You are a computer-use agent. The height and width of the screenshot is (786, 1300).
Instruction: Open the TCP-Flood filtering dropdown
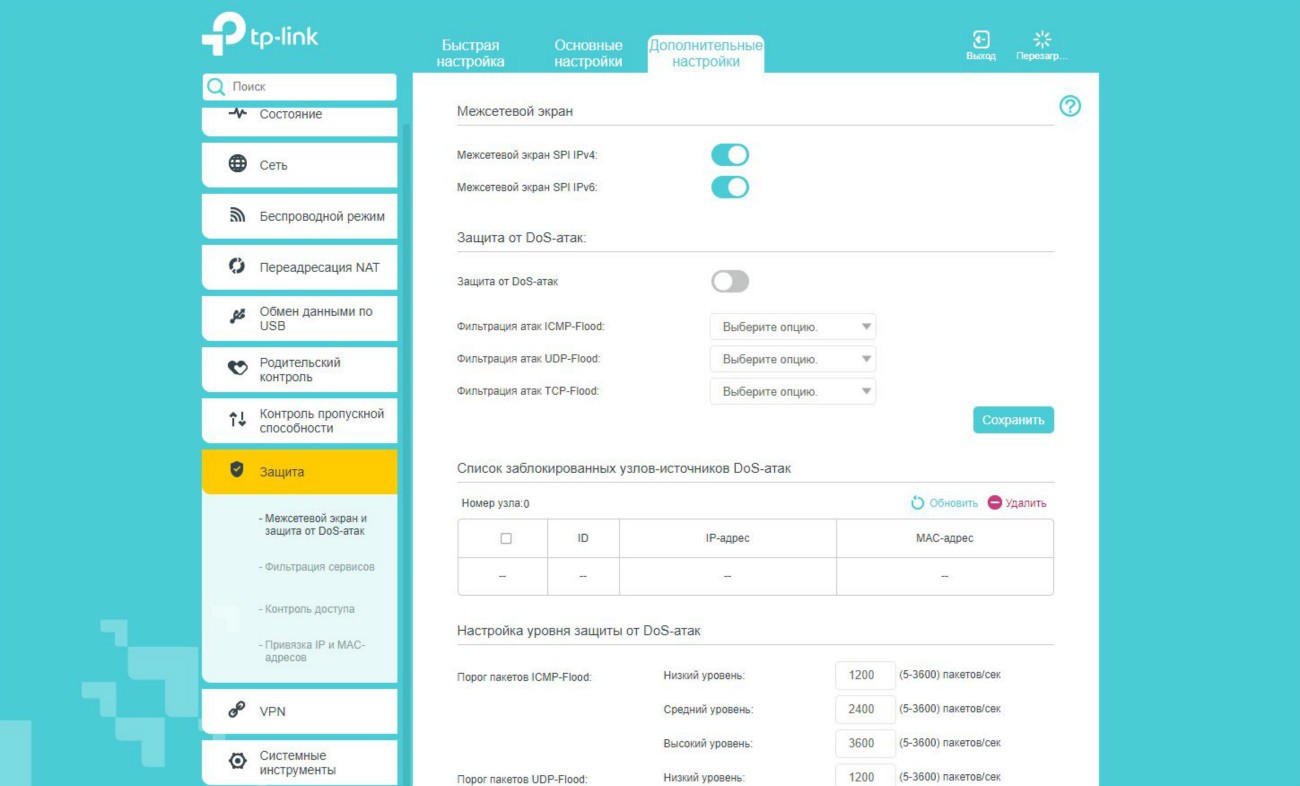792,391
